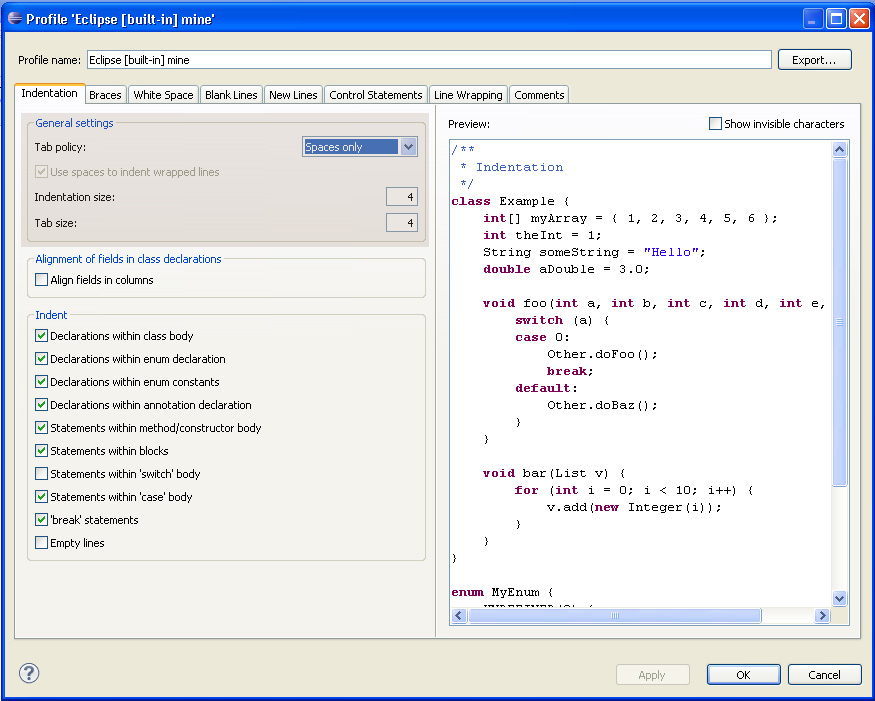Click the Profile name text field

429,60
